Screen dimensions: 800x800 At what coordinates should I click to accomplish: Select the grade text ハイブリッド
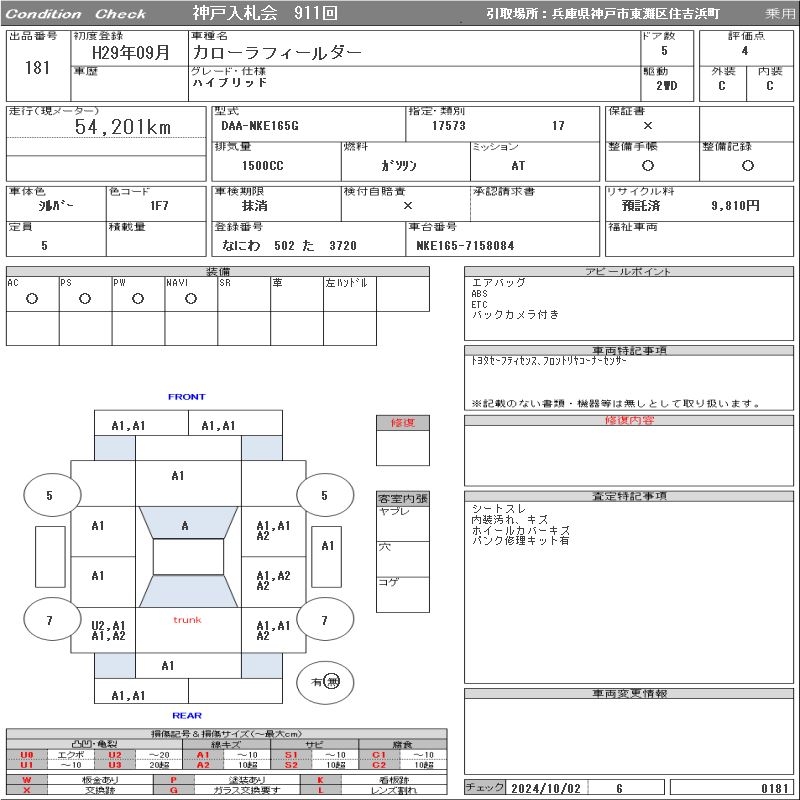pos(230,83)
